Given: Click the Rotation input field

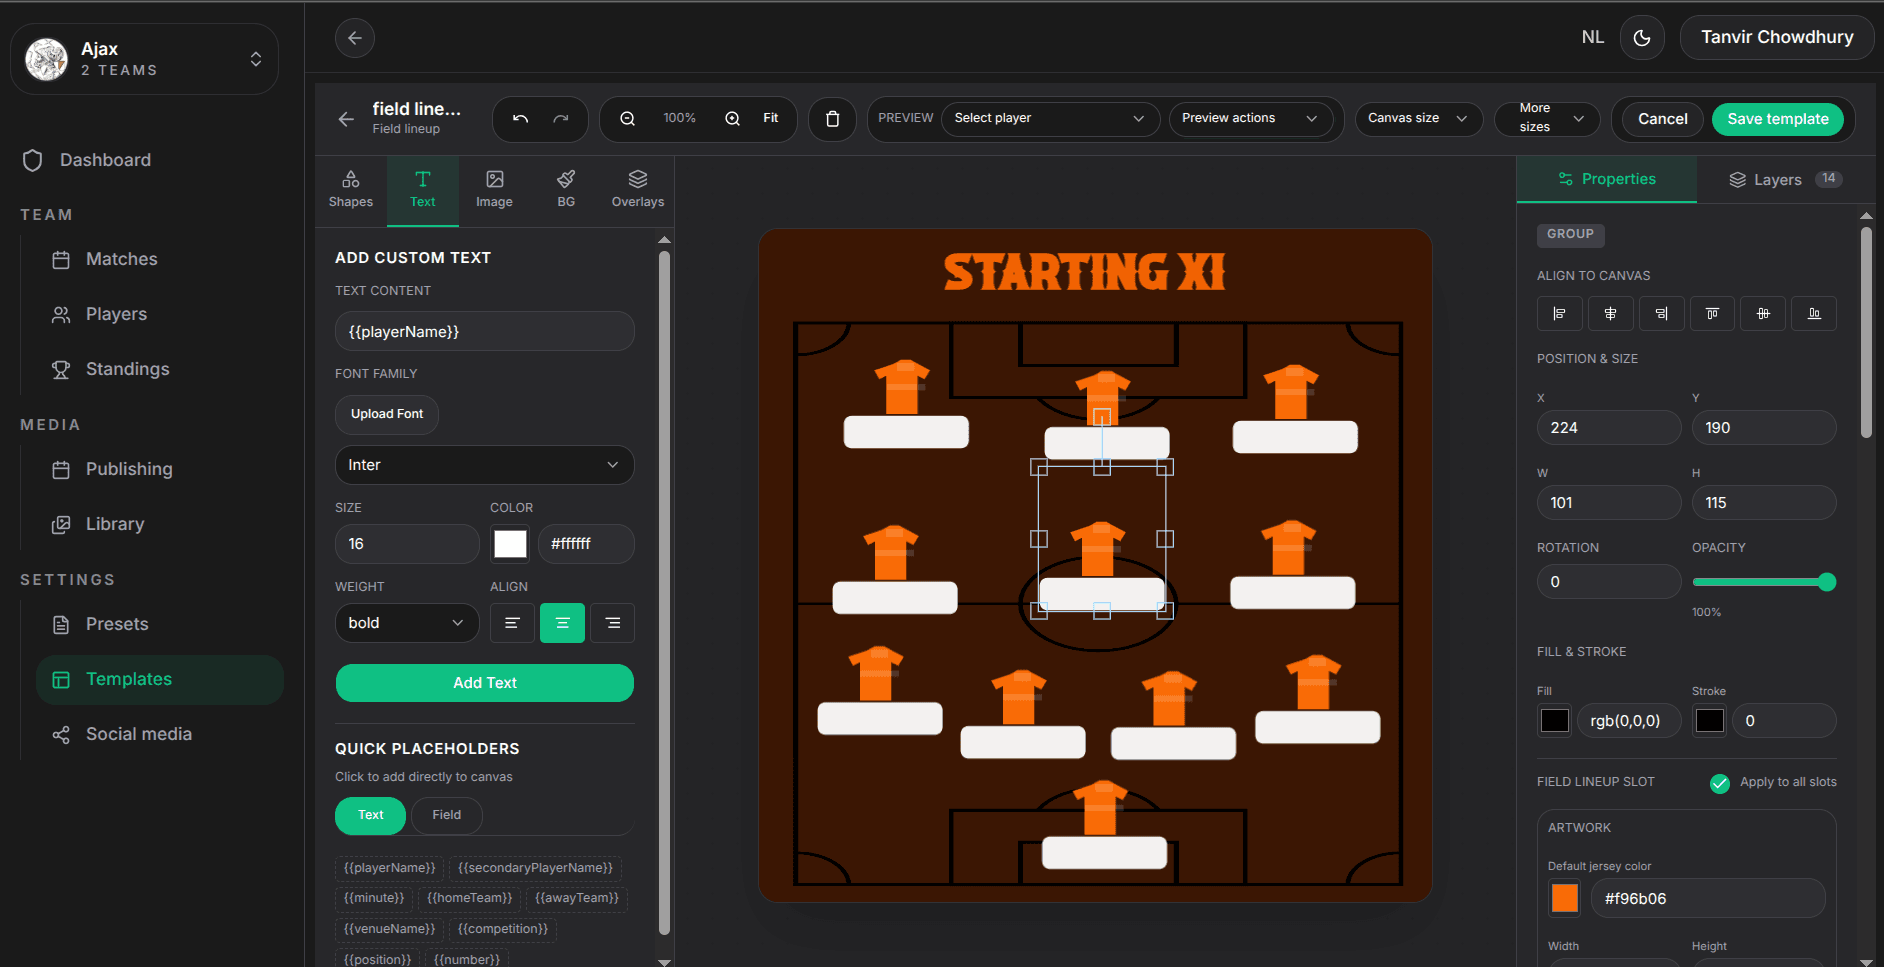Looking at the screenshot, I should click(x=1608, y=582).
